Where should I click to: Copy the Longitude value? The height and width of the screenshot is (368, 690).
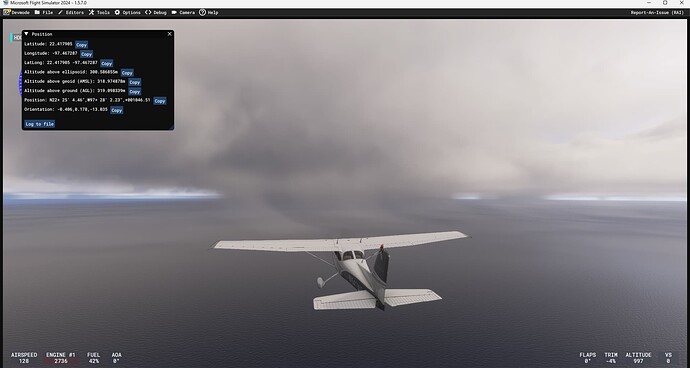(x=86, y=54)
